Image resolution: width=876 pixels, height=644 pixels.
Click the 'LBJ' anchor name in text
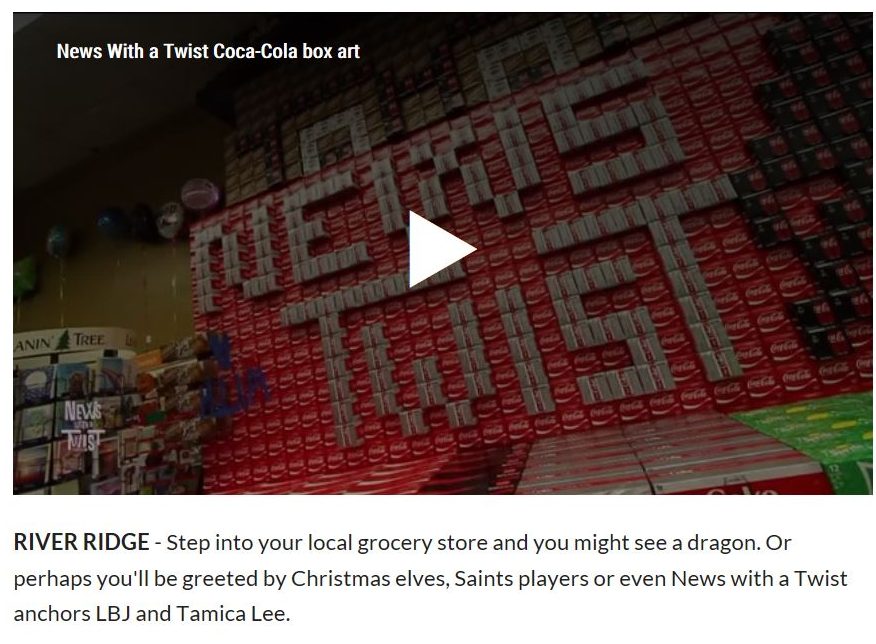[x=113, y=613]
